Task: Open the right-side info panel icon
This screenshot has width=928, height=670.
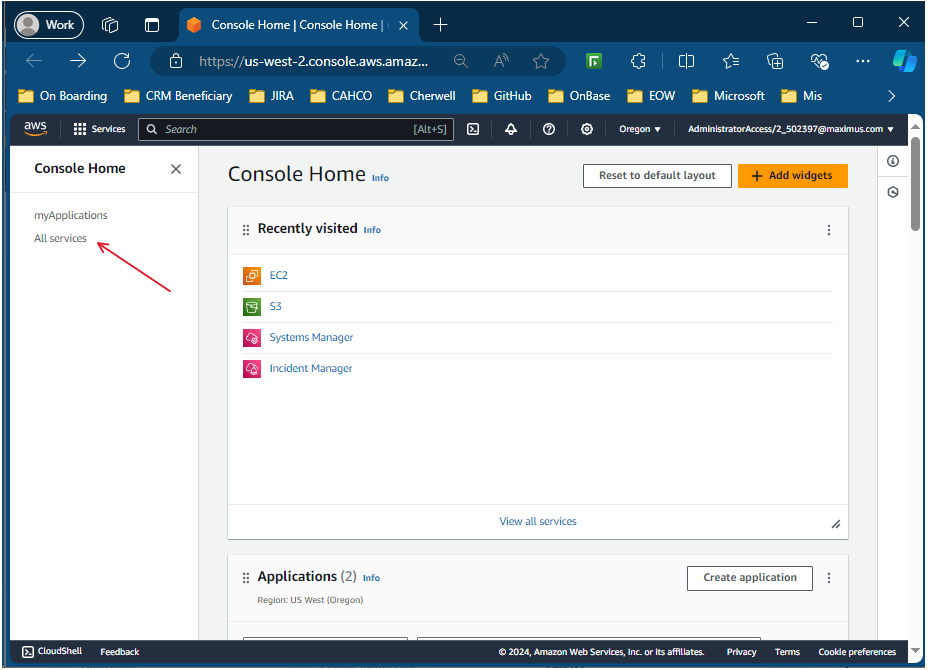Action: click(x=893, y=161)
